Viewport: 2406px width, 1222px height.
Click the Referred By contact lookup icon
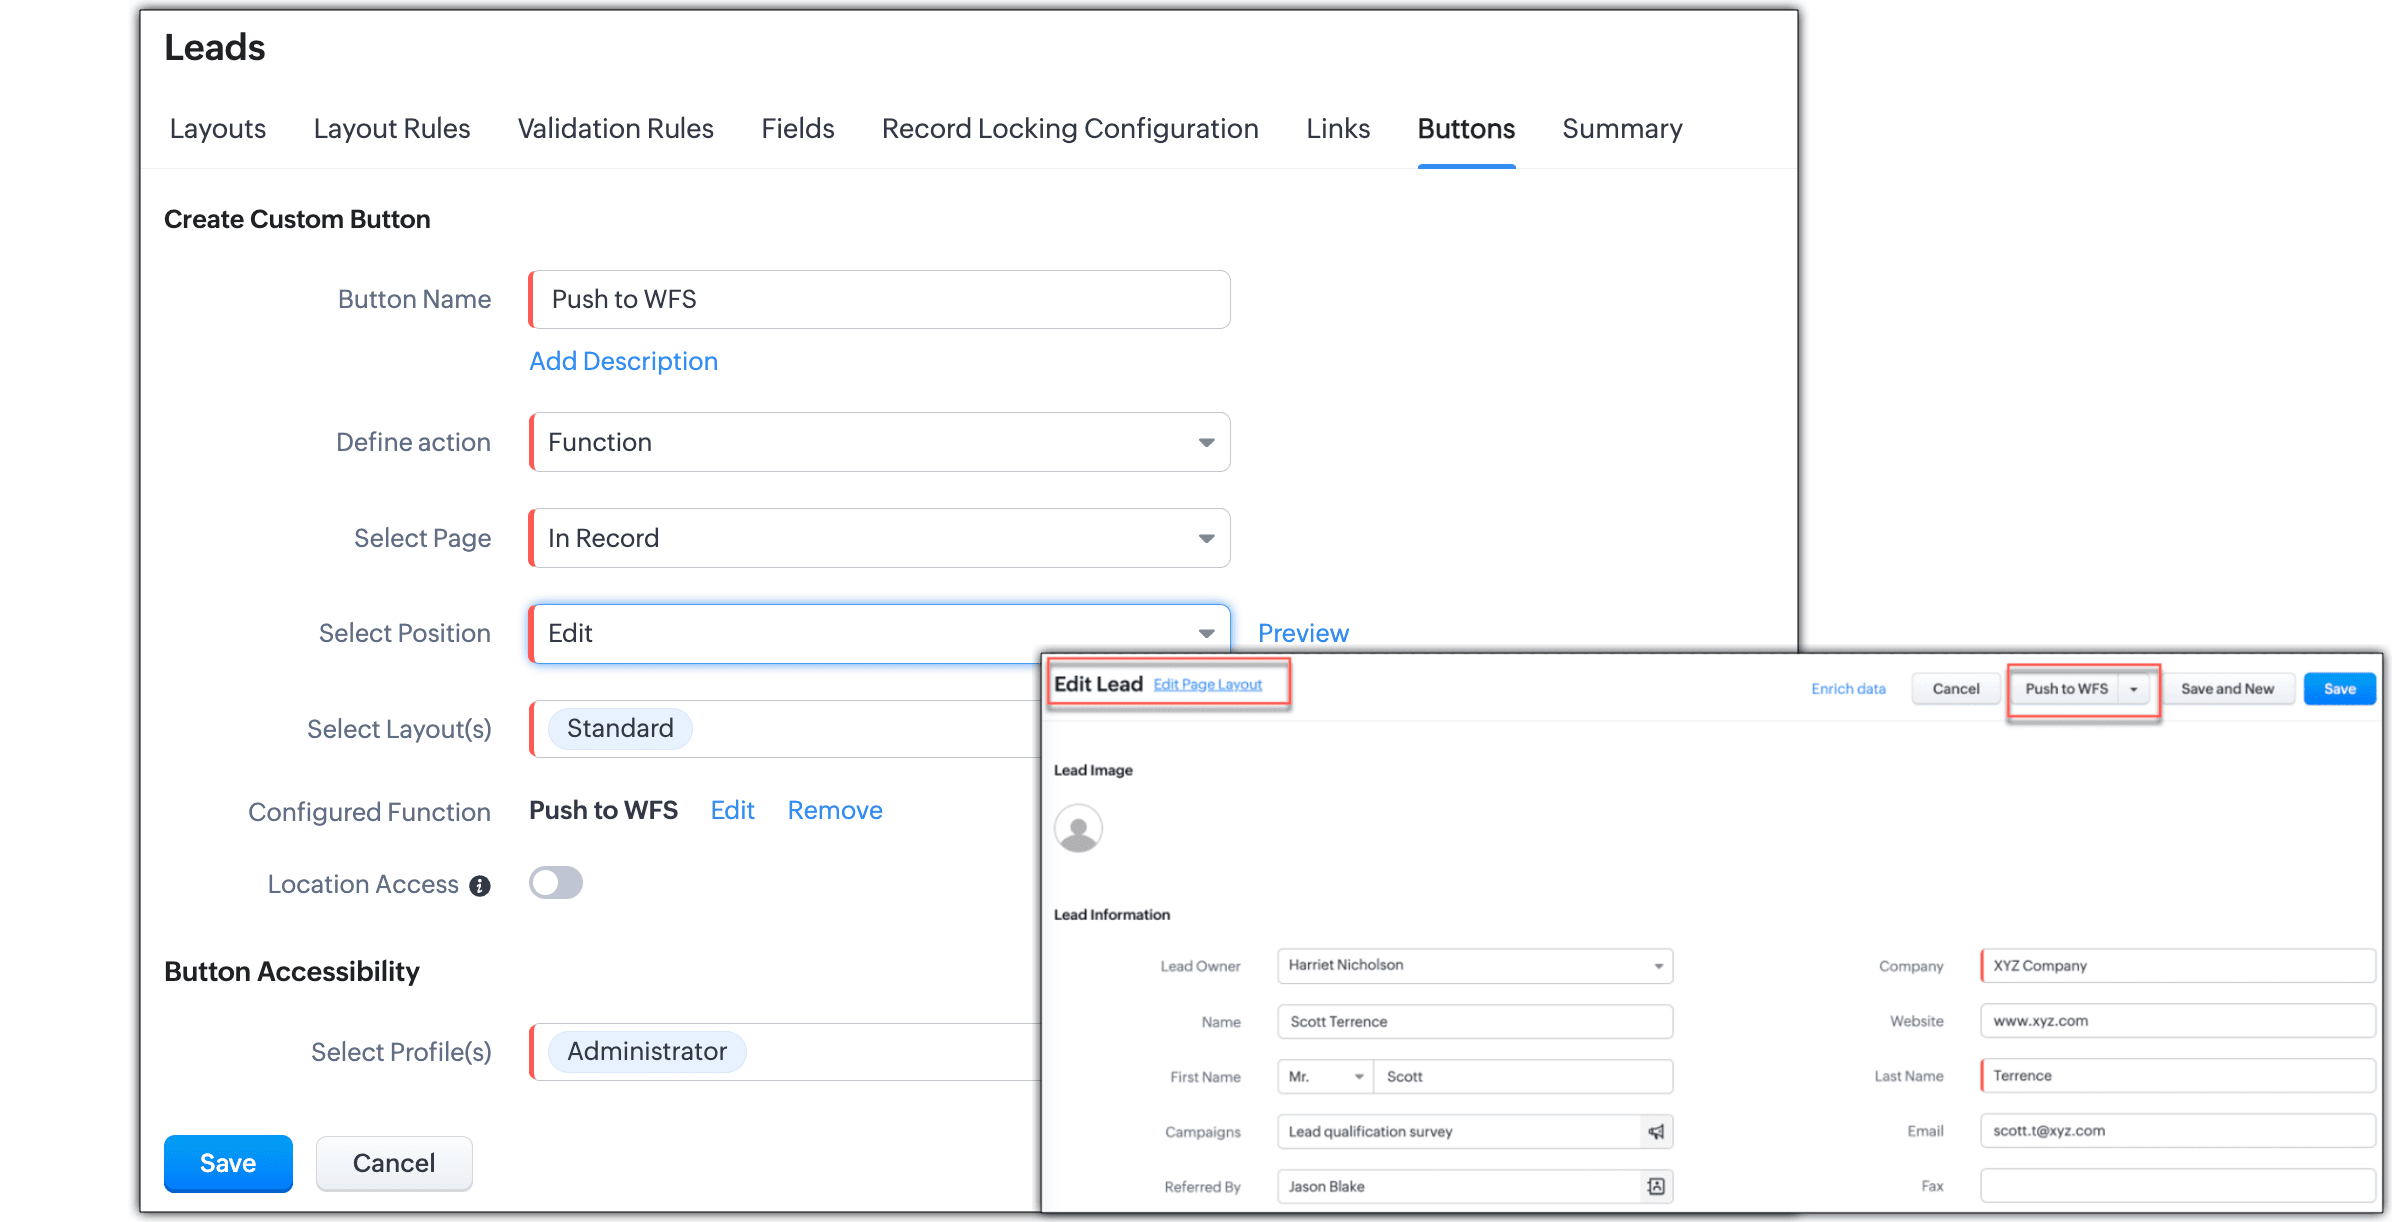tap(1656, 1186)
